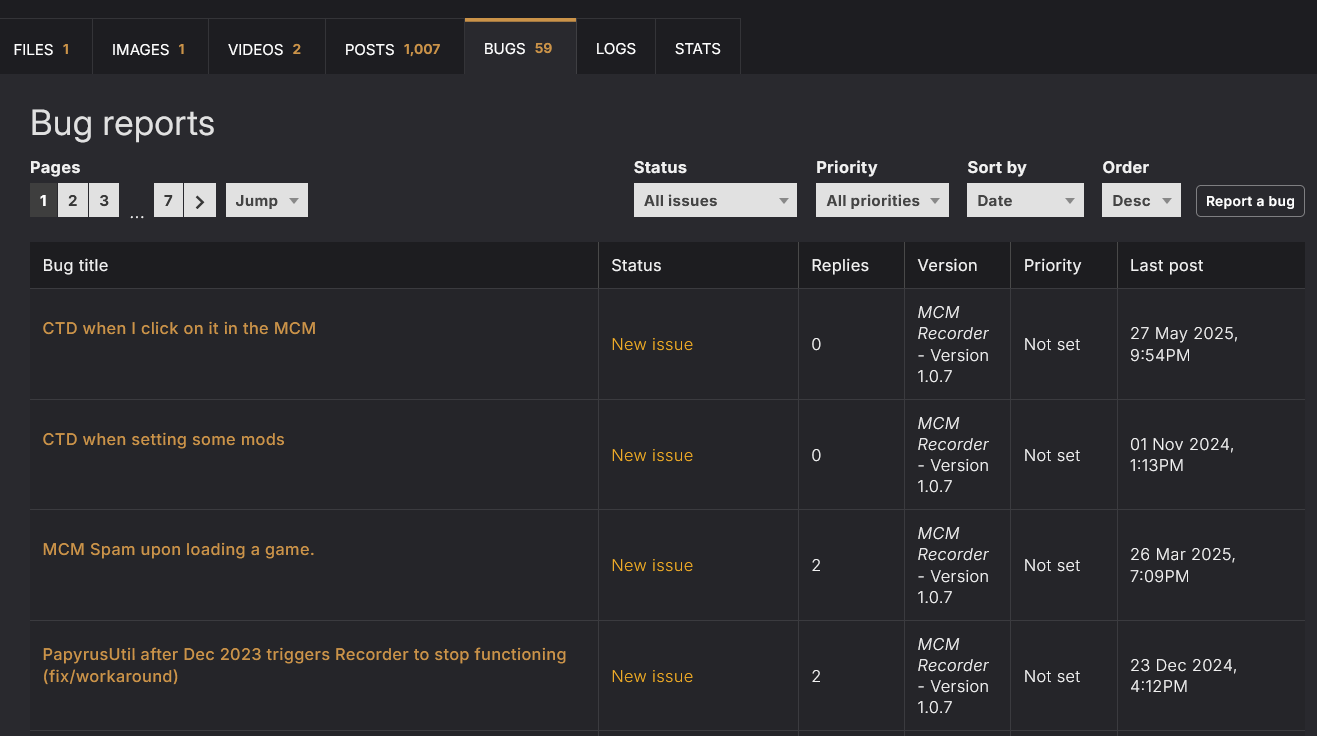Screen dimensions: 1317x736
Task: Open the Order Desc dropdown
Action: 1142,200
